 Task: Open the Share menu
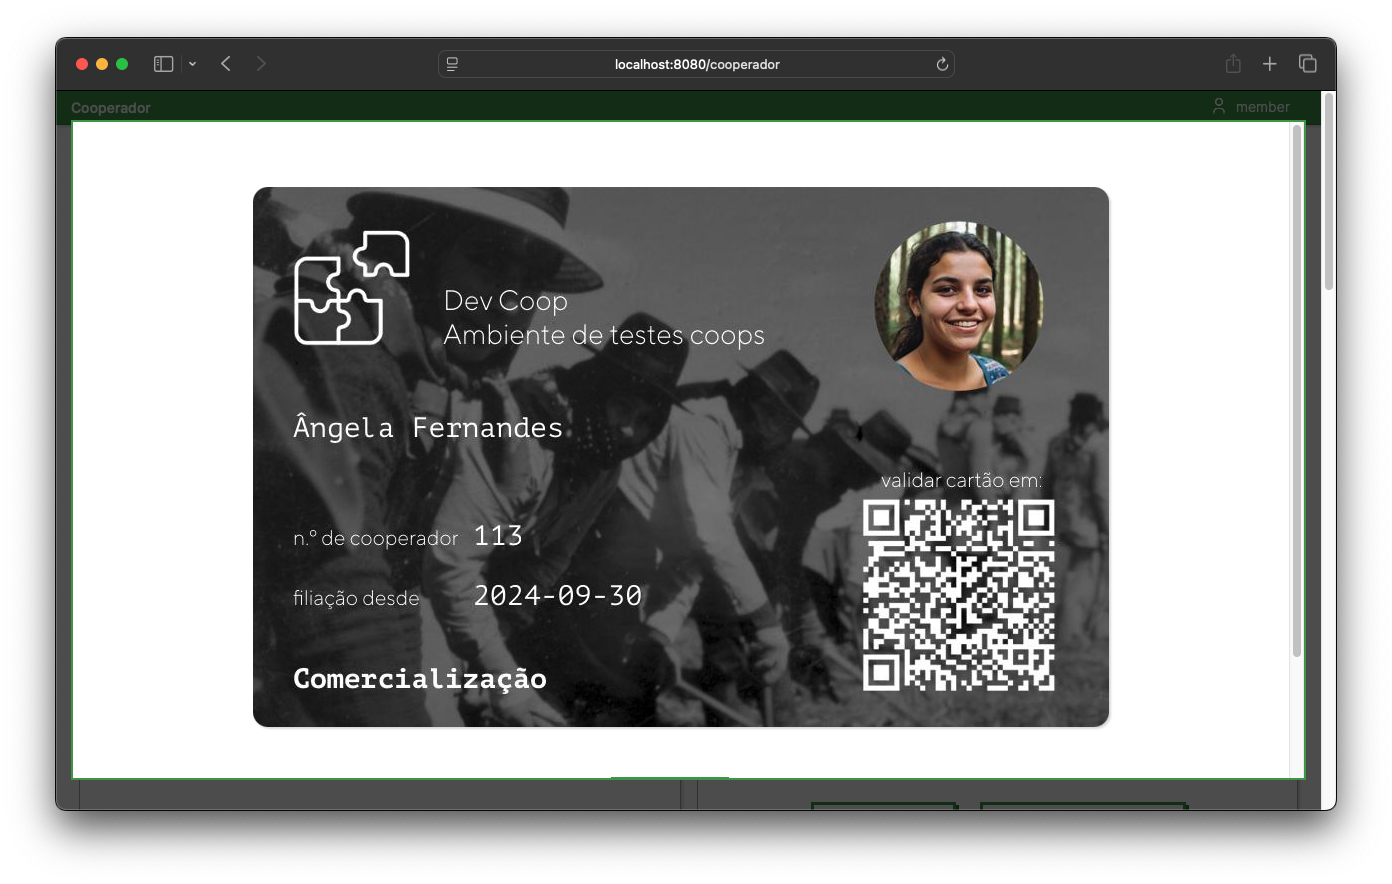coord(1233,64)
